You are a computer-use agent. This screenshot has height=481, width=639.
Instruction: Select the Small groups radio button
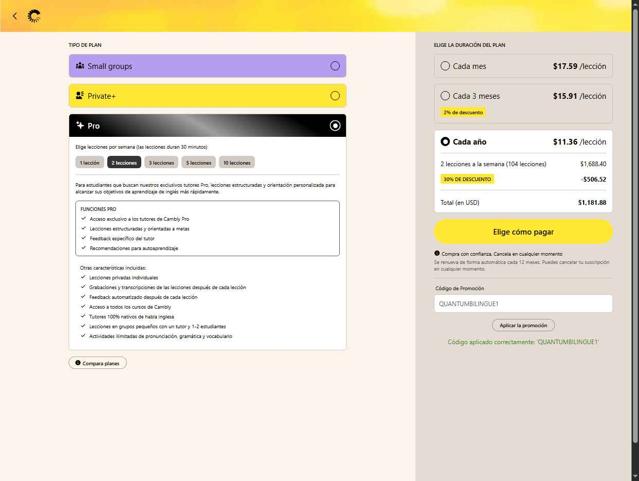tap(335, 66)
